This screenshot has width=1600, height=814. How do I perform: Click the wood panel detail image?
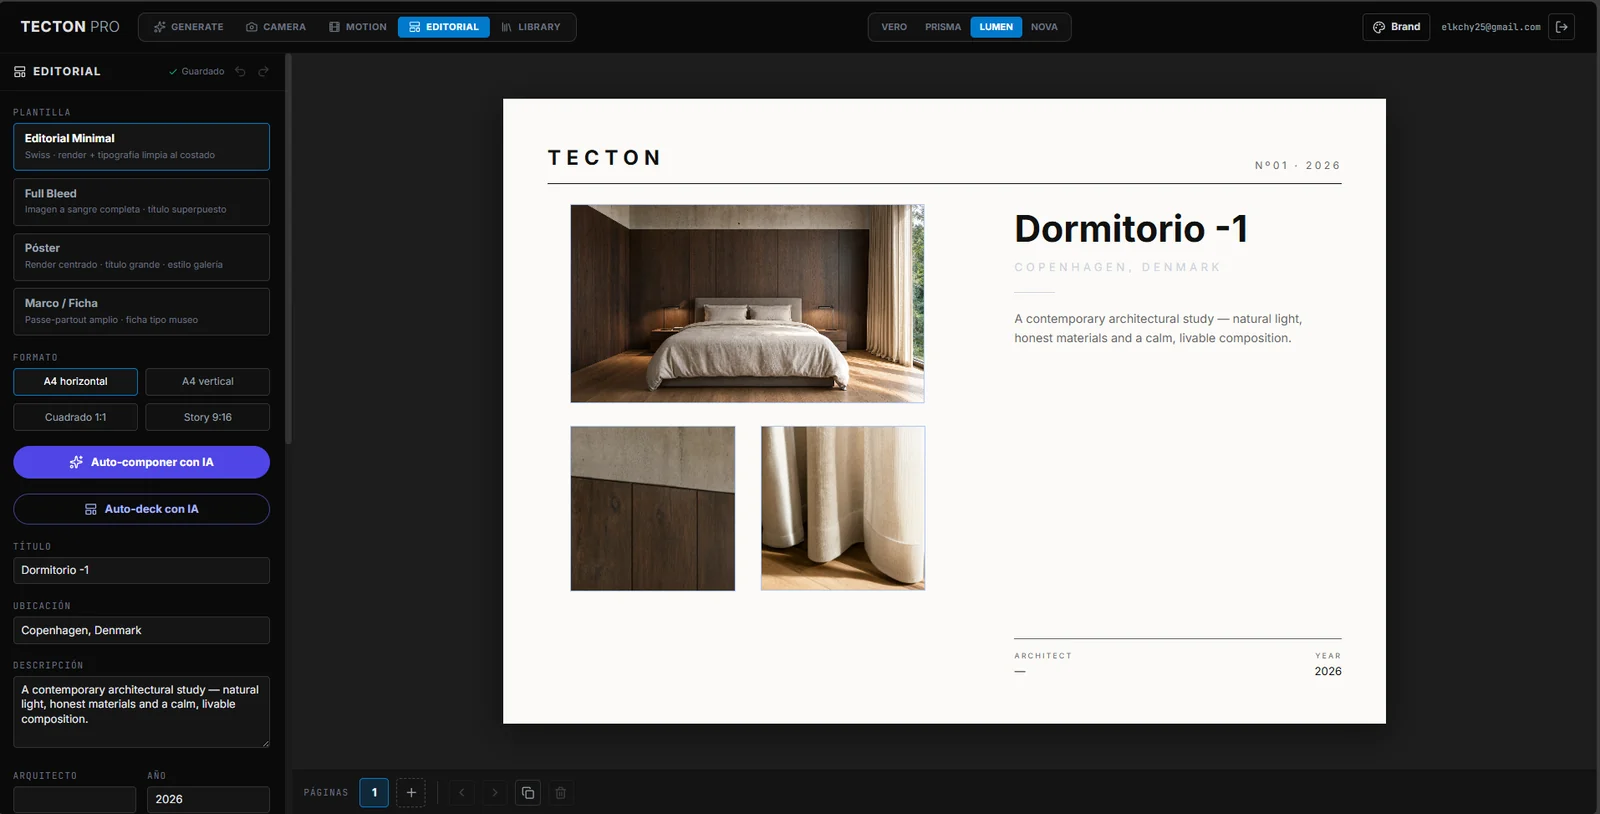pos(653,509)
